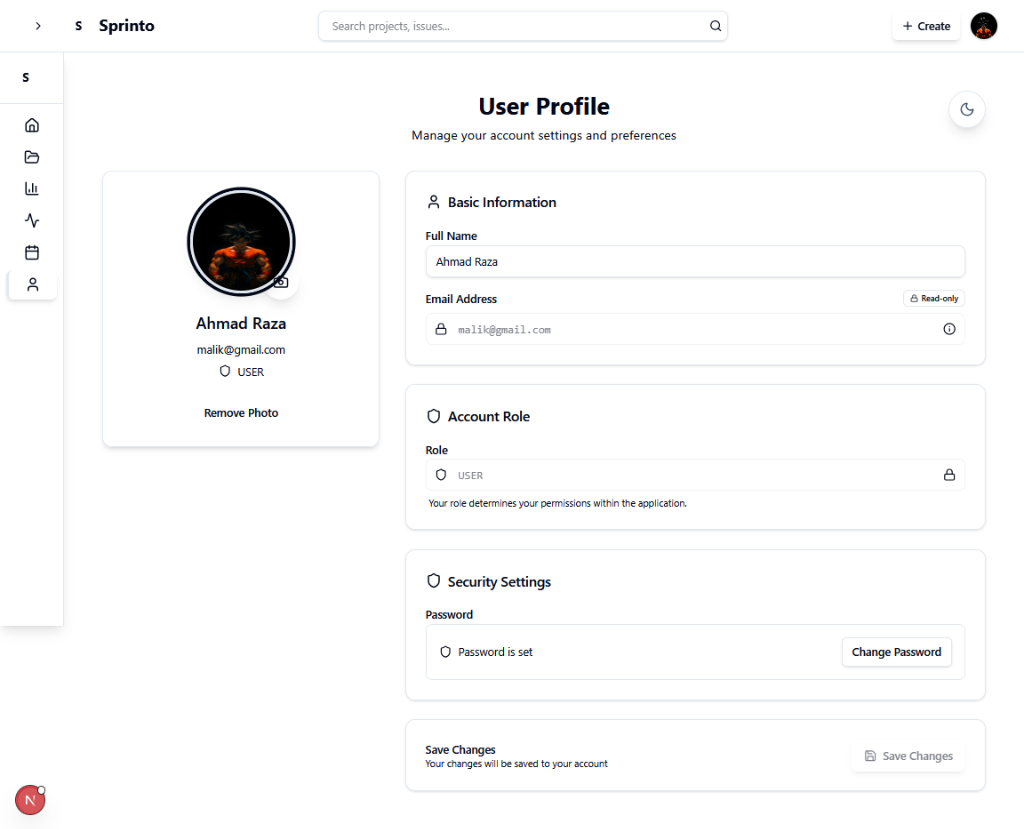Open the user avatar menu in header
This screenshot has width=1024, height=829.
[x=984, y=26]
